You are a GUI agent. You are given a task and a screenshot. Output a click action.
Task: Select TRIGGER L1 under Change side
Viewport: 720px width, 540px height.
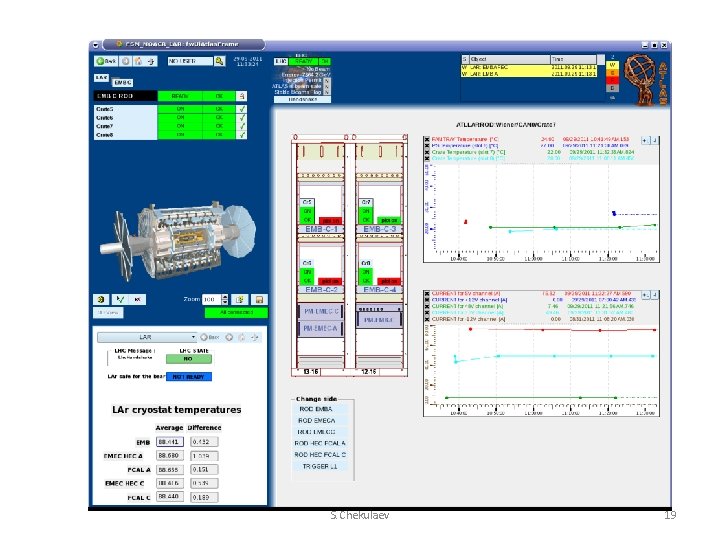320,467
